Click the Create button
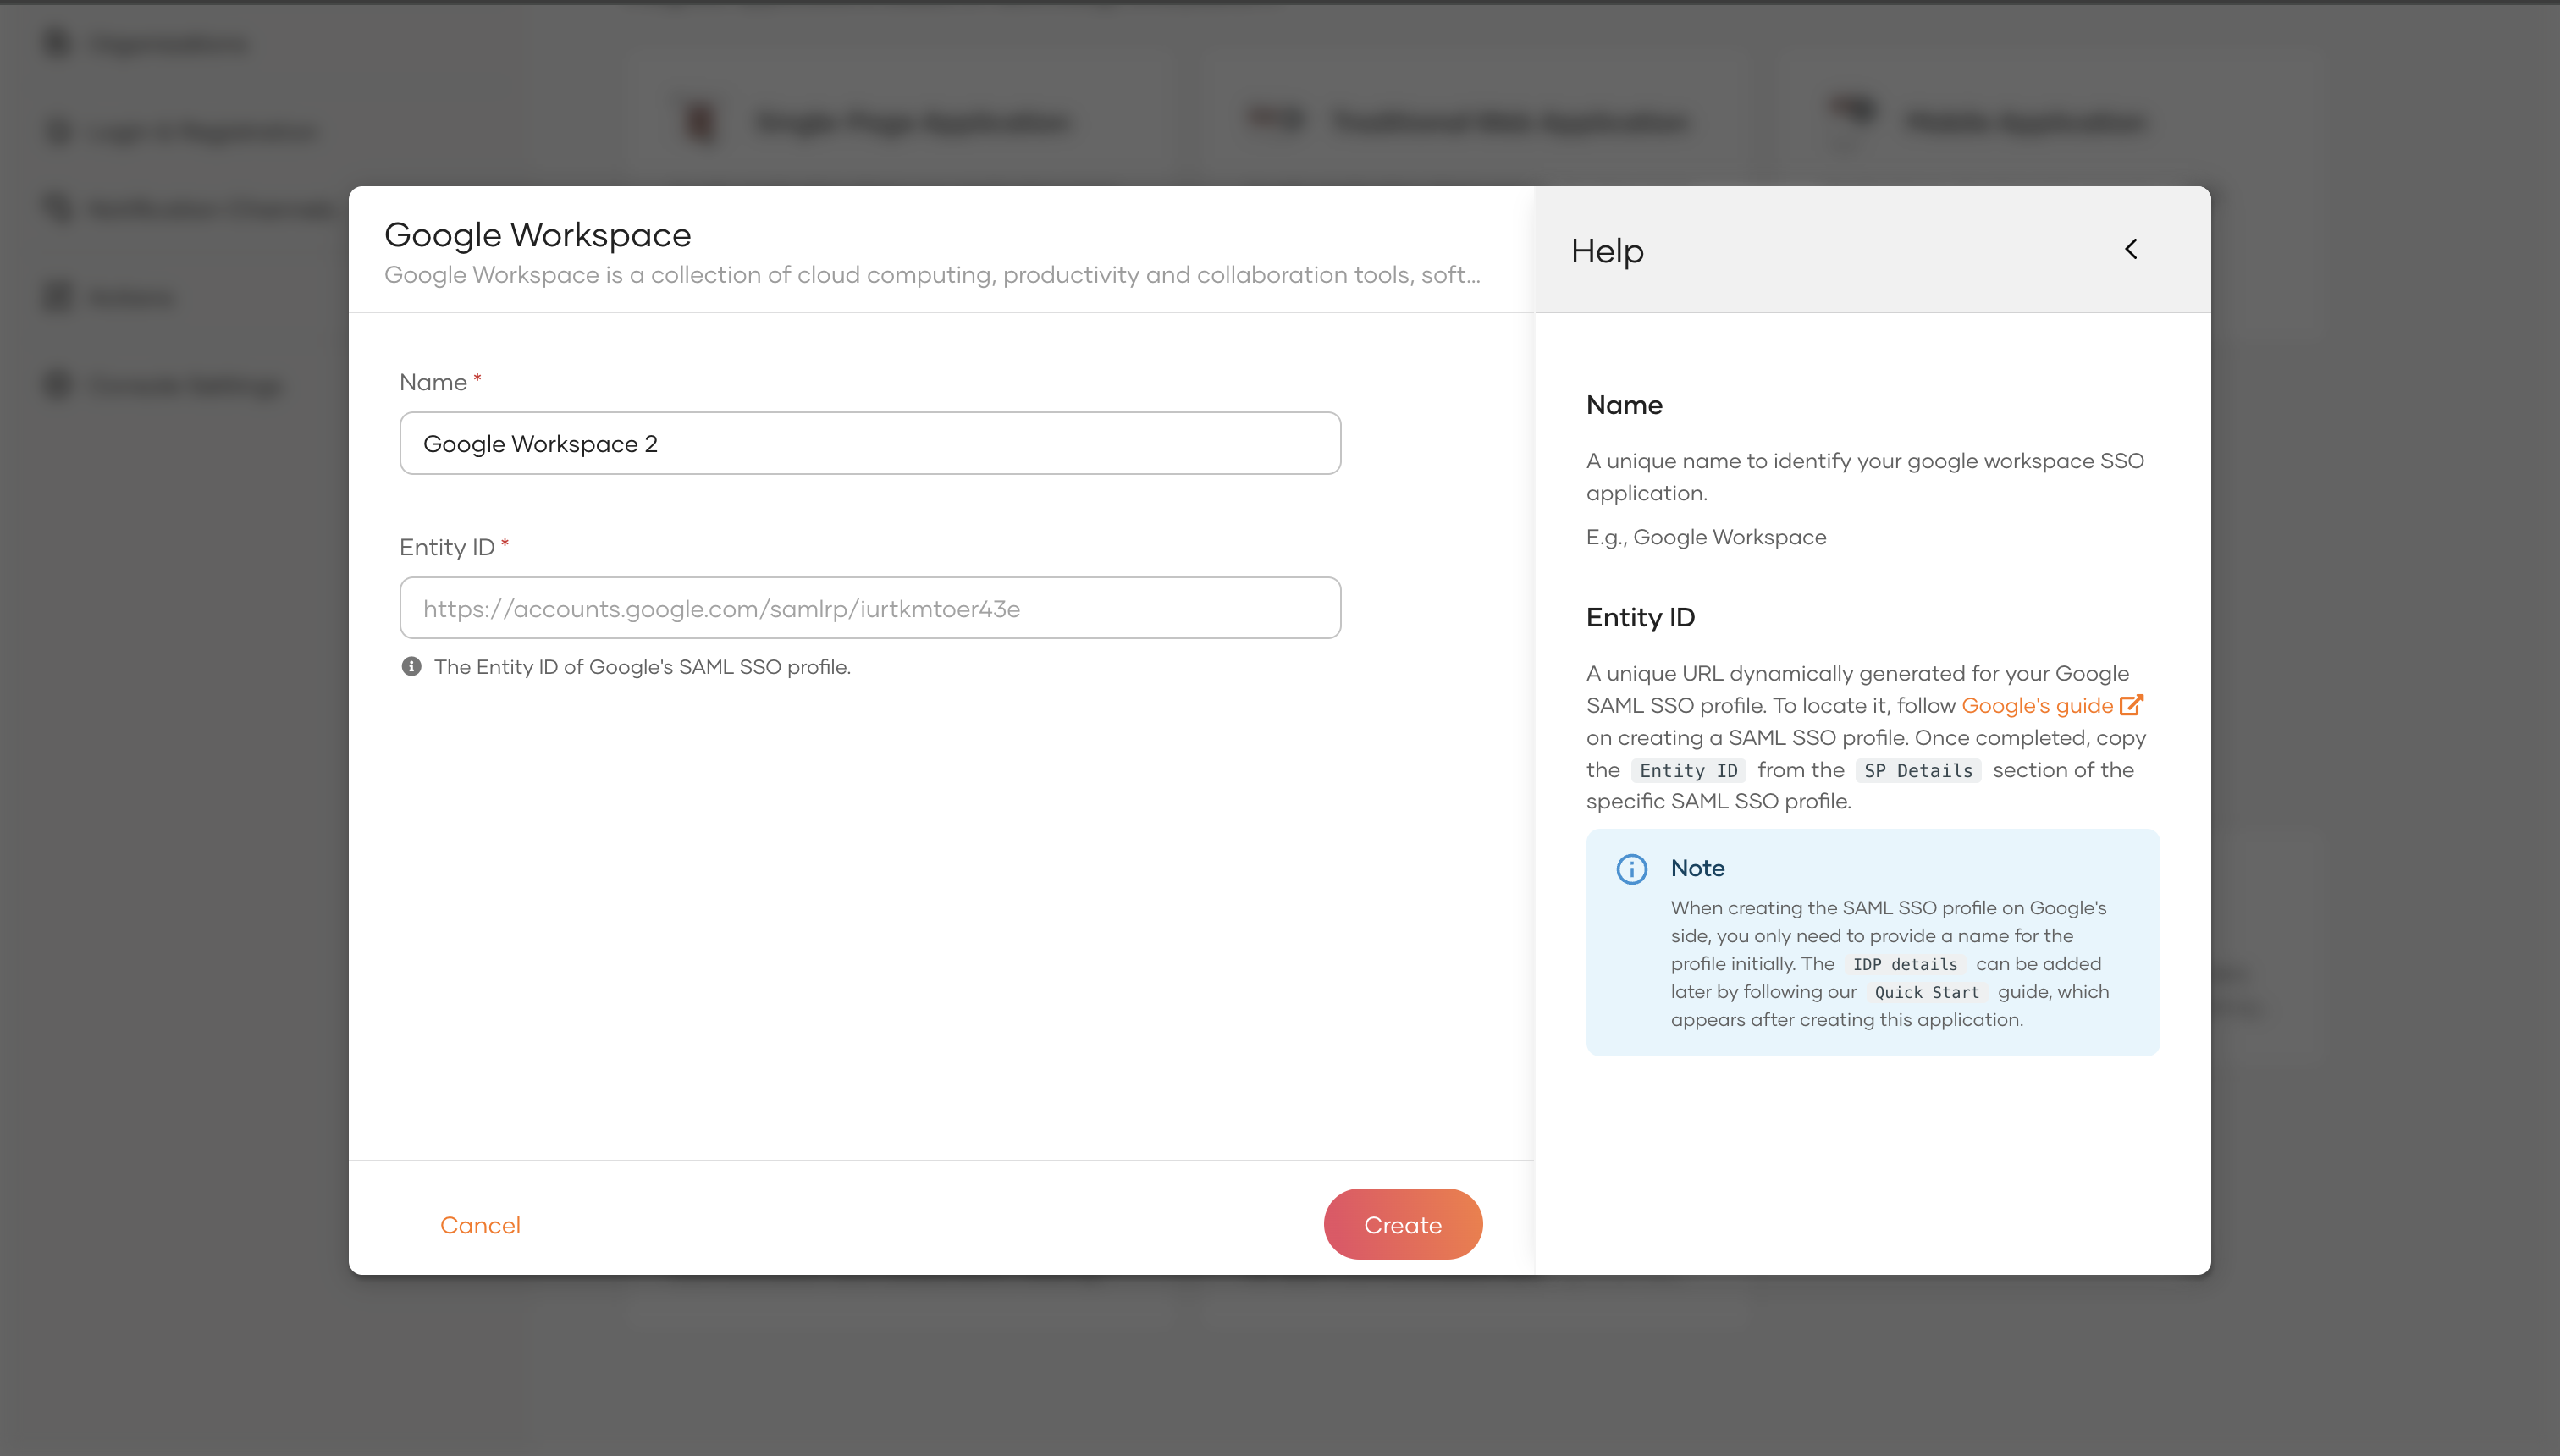The width and height of the screenshot is (2560, 1456). pyautogui.click(x=1403, y=1223)
